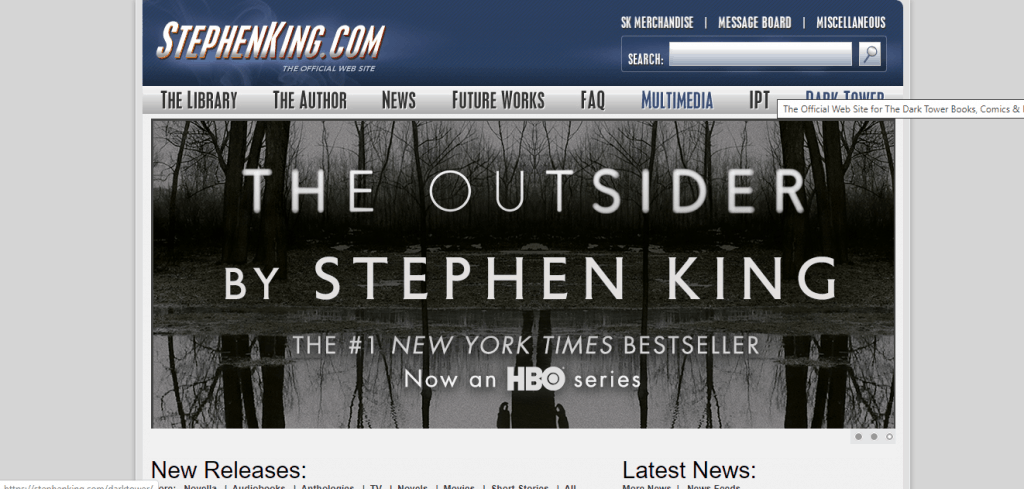
Task: Open the Future Works menu
Action: tap(498, 101)
